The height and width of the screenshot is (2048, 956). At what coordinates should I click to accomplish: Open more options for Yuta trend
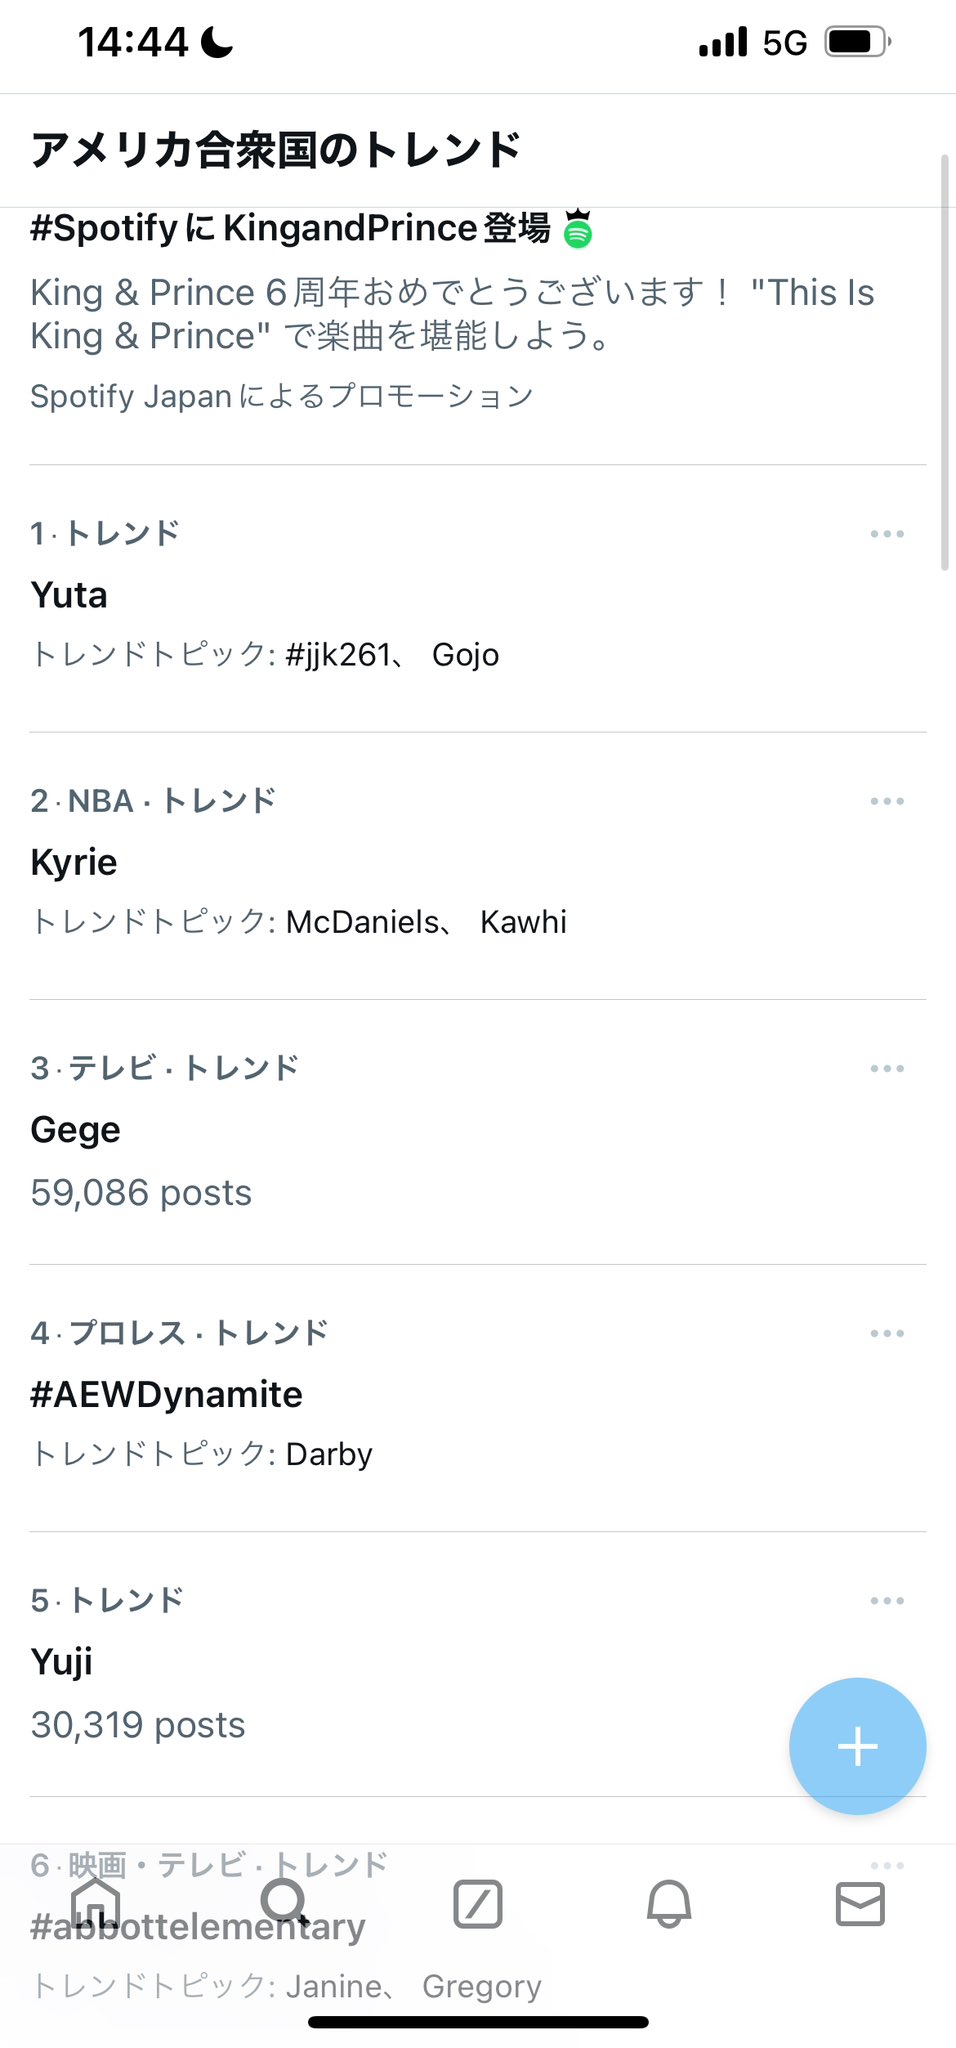(887, 534)
